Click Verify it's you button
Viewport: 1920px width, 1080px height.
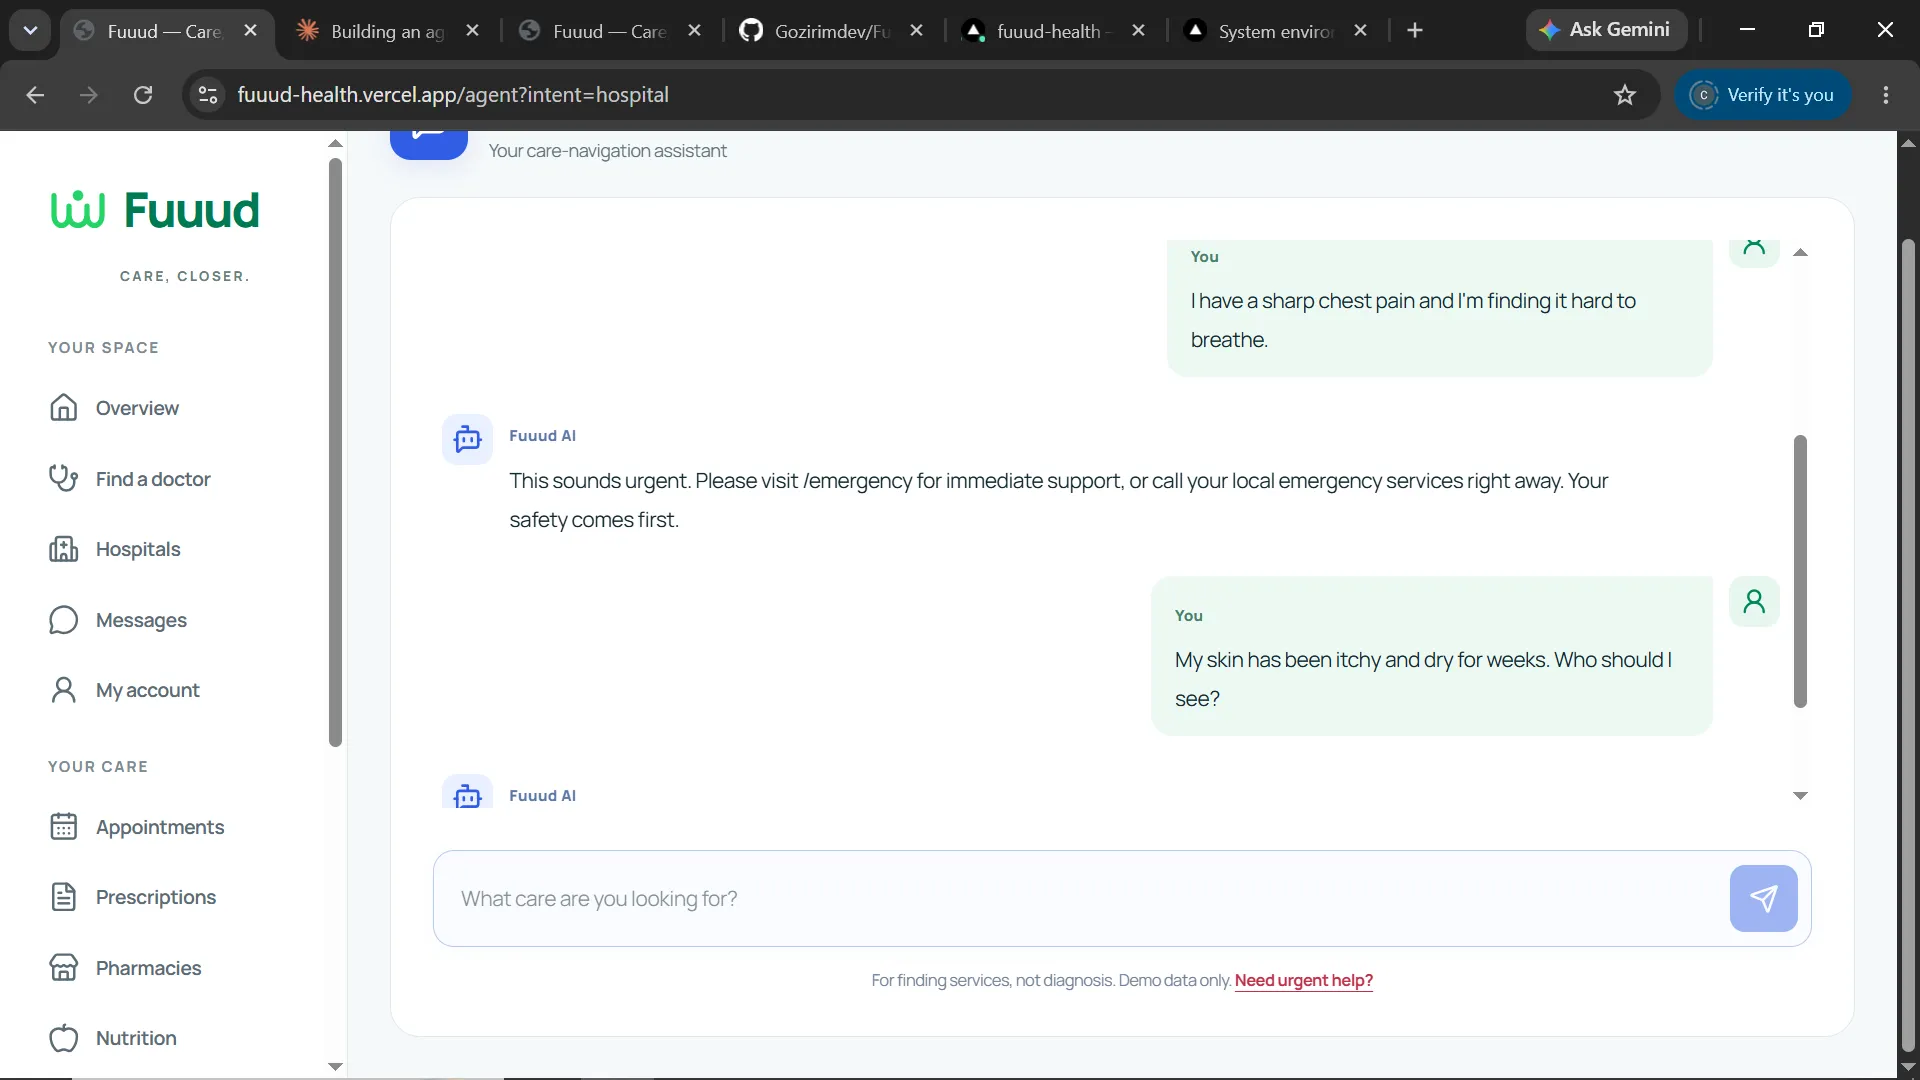tap(1762, 95)
